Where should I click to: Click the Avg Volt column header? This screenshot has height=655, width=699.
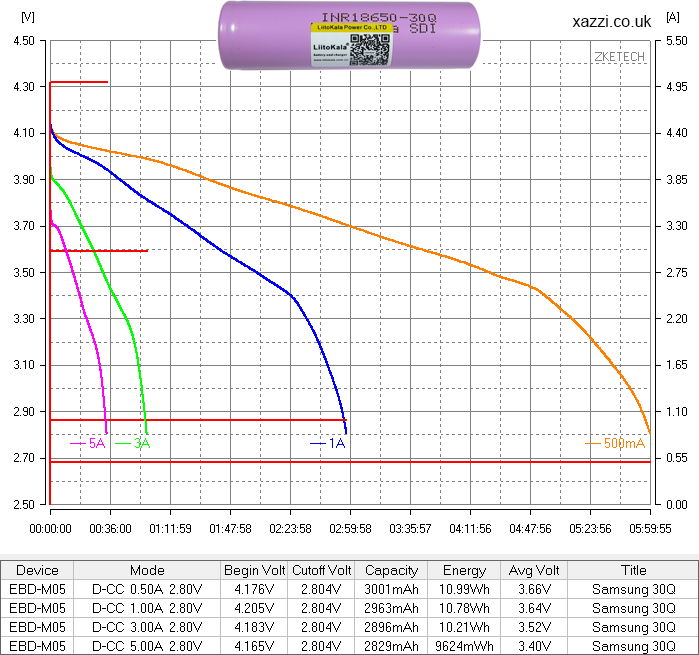[534, 570]
